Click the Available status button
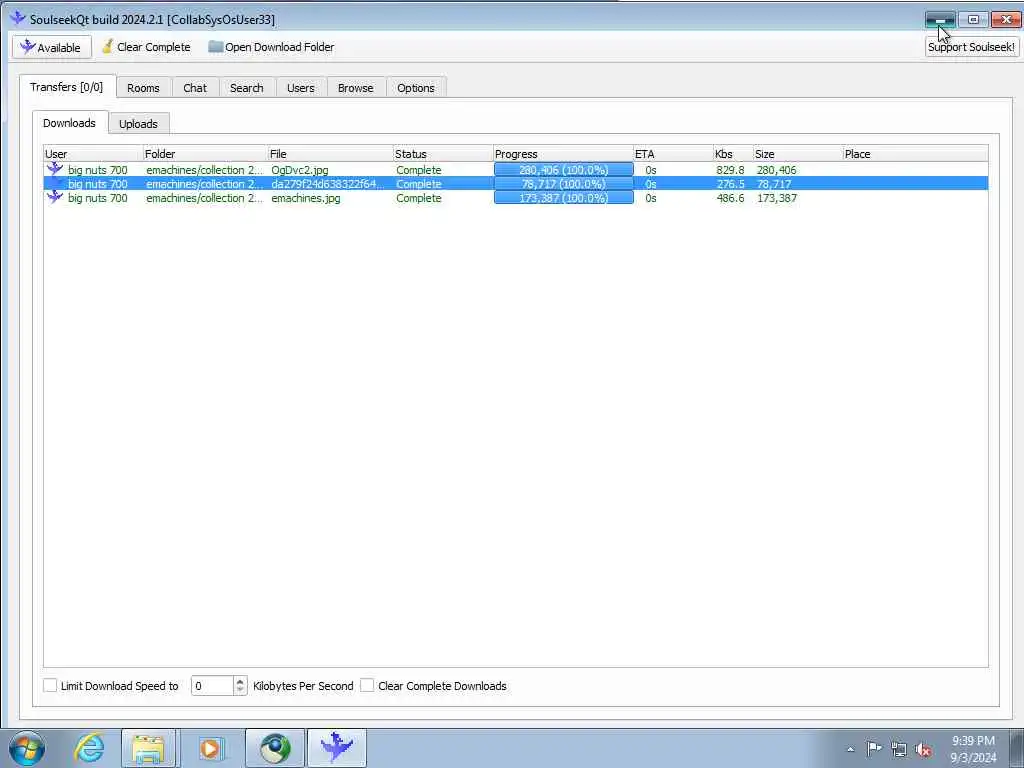Screen dimensions: 1024x768 (52, 47)
